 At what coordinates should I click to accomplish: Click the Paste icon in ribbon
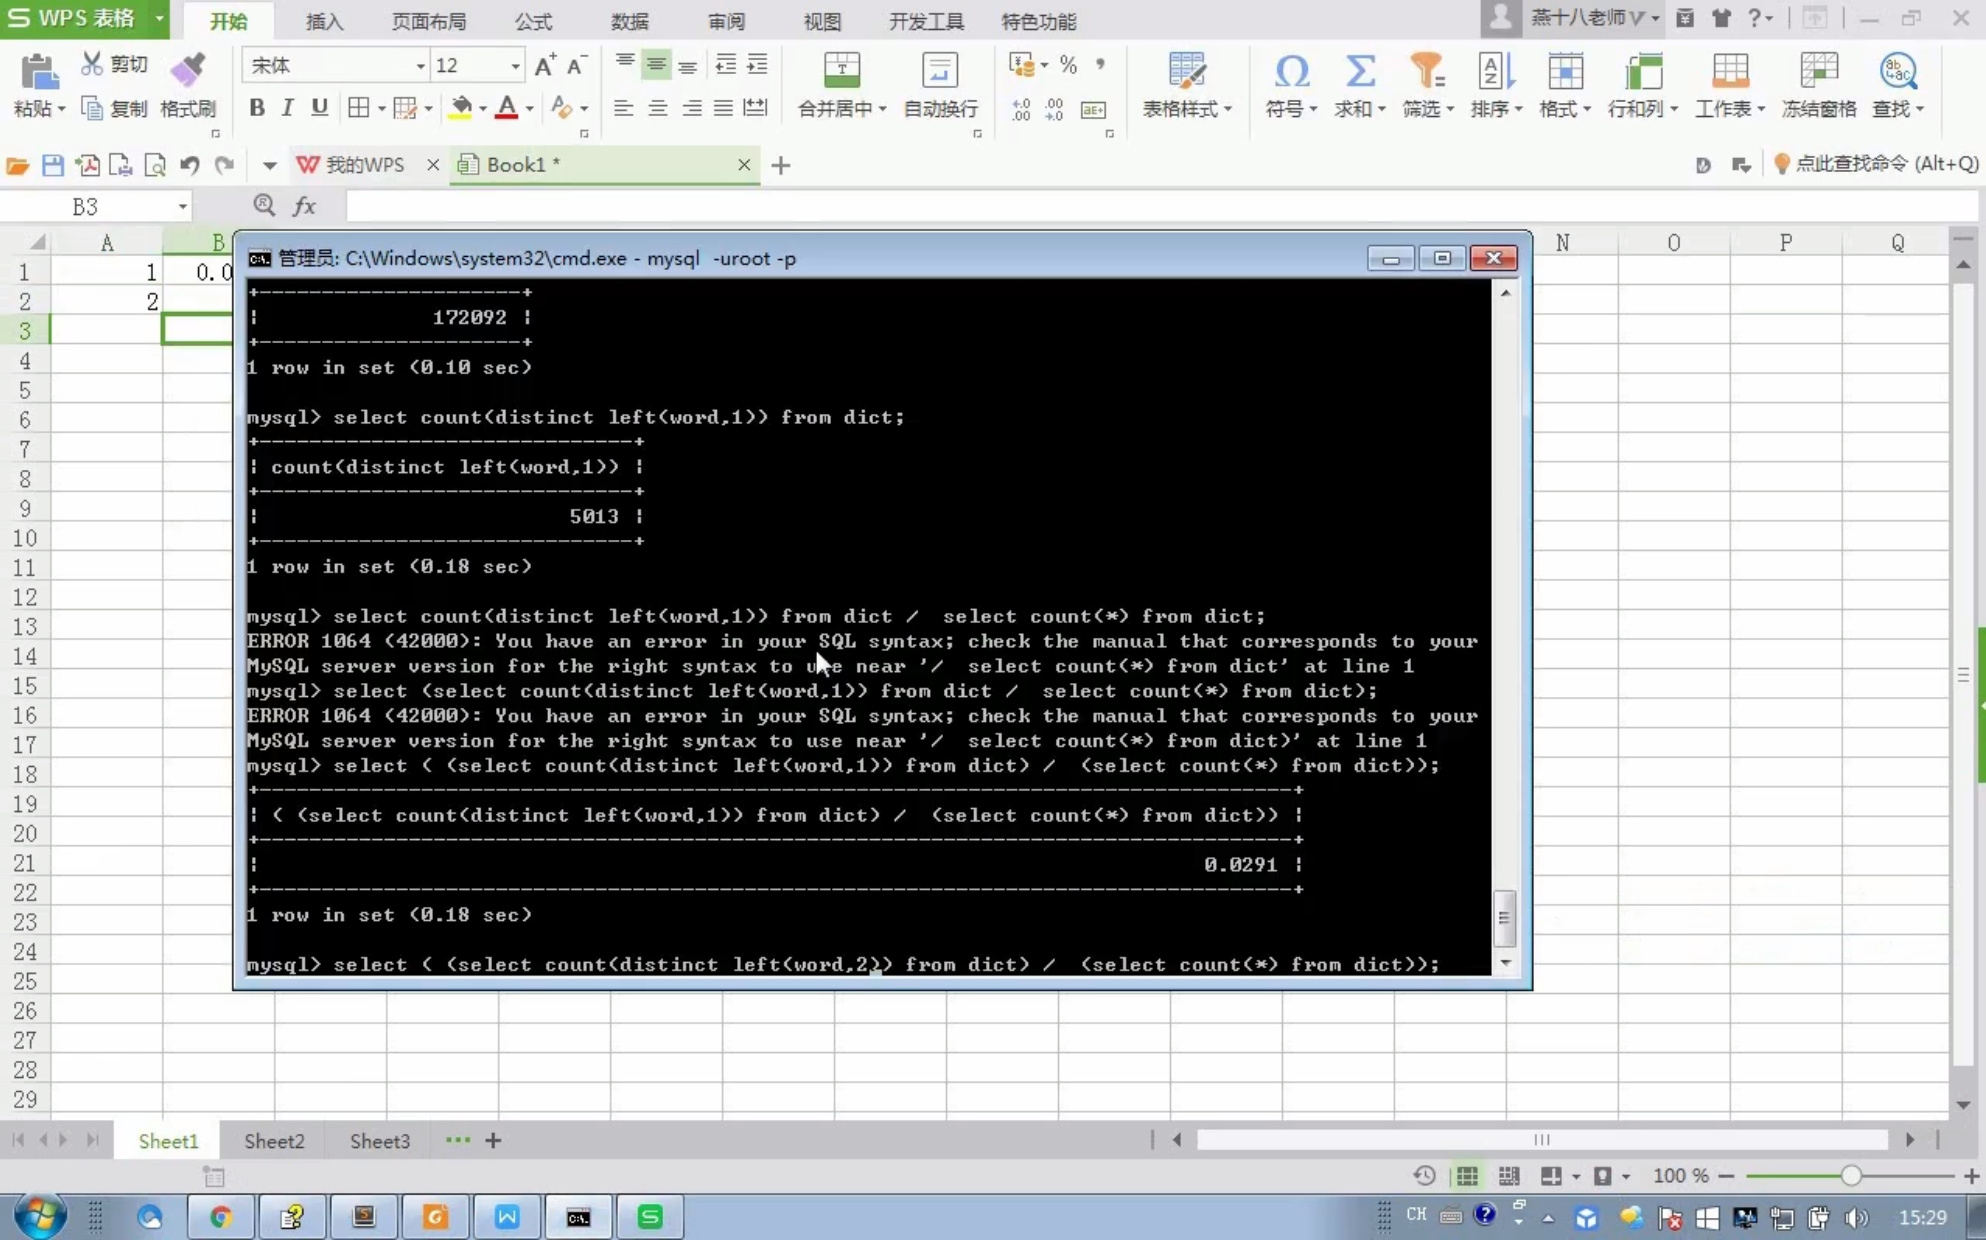click(x=38, y=72)
